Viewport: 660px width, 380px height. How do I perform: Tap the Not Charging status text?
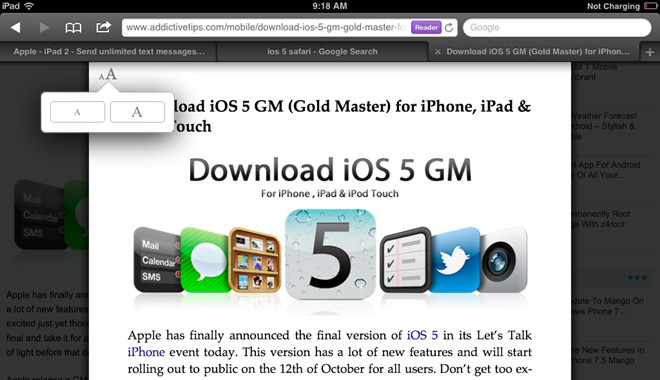[613, 6]
